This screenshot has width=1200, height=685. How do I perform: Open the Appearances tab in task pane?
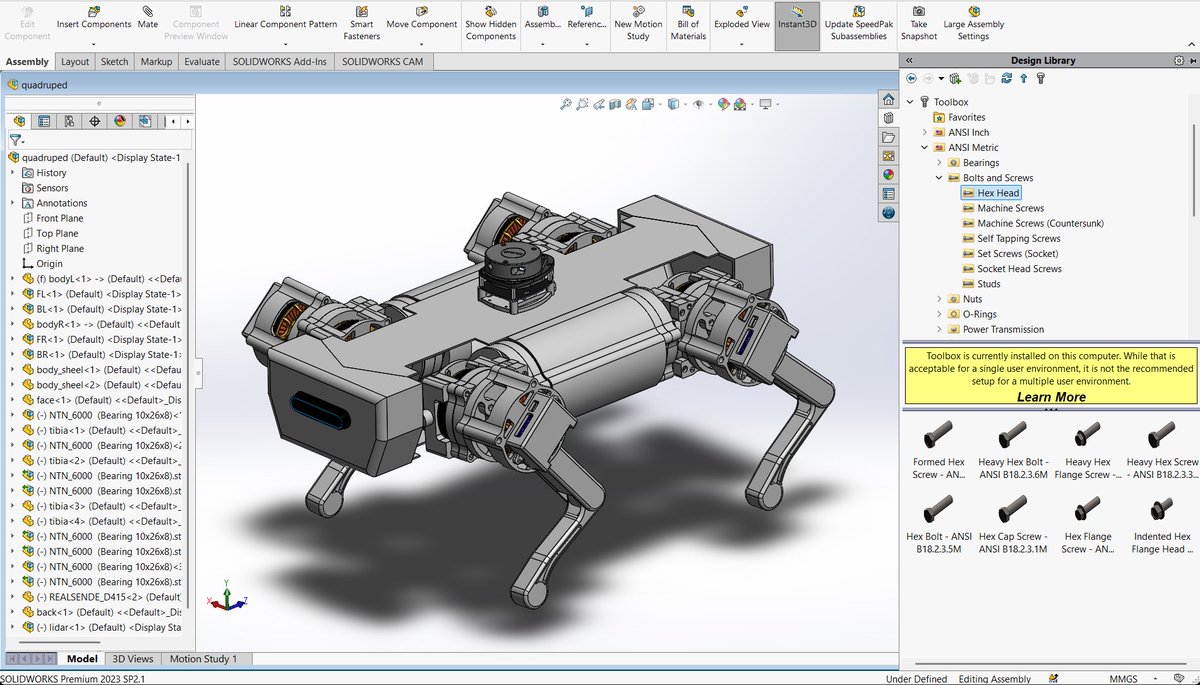click(888, 175)
